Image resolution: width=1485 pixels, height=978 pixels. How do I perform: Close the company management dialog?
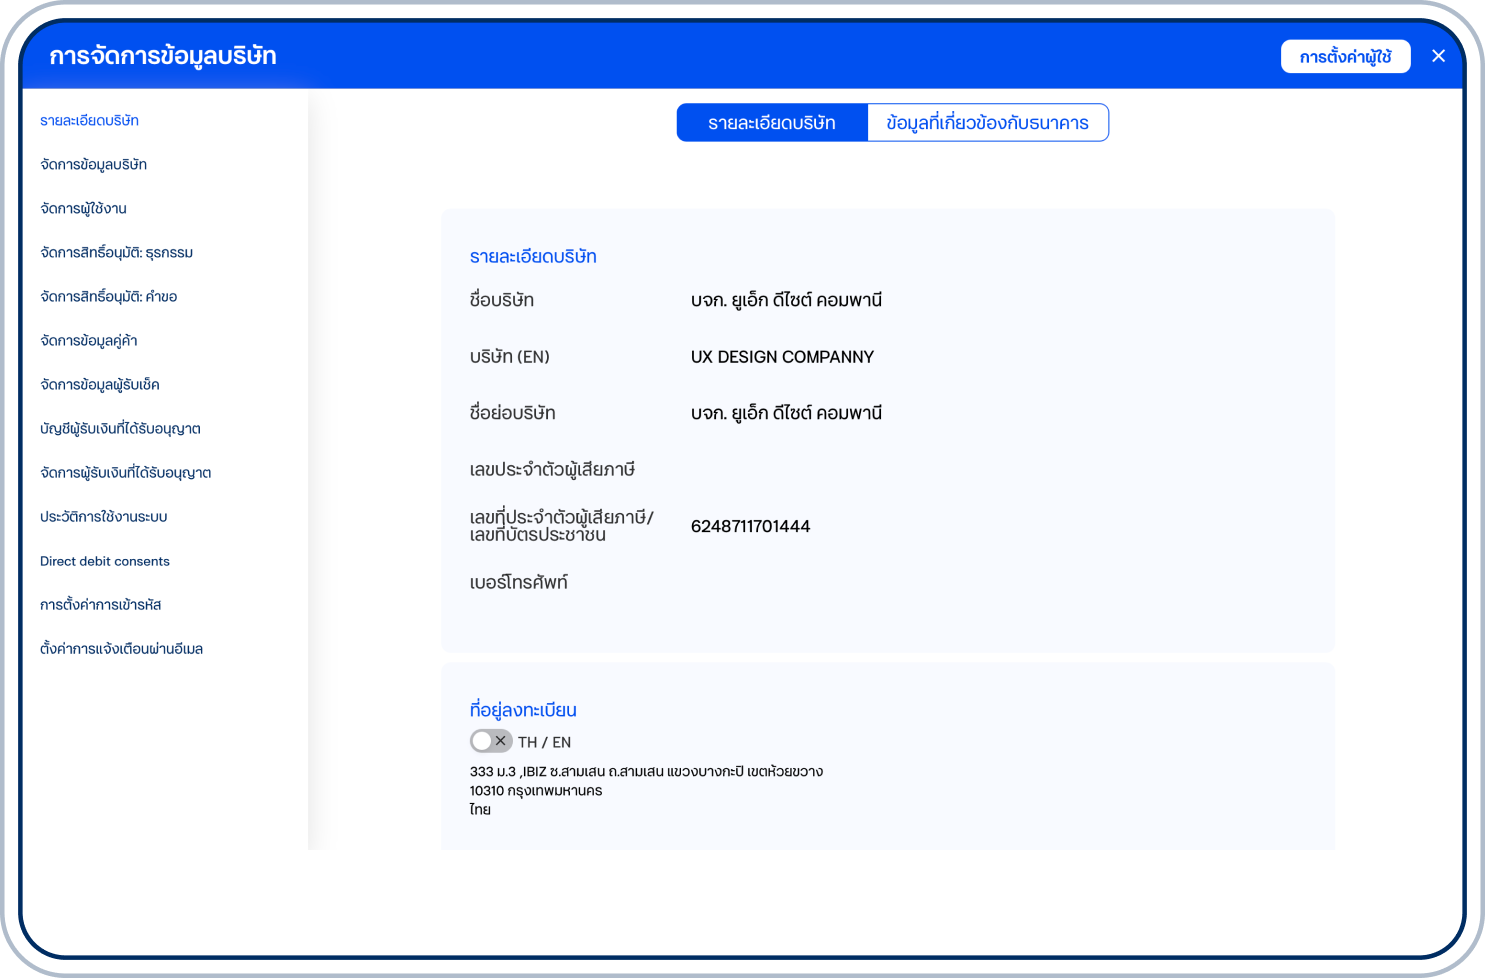click(1438, 56)
